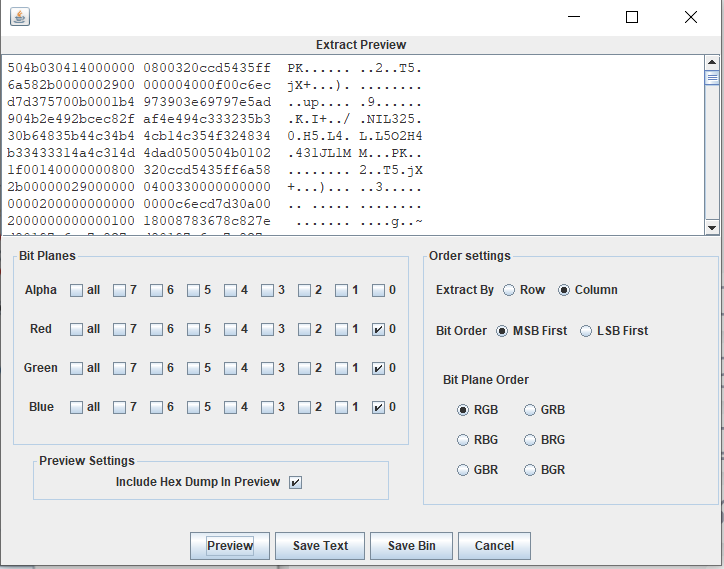Check the Alpha bit 0 checkbox
The image size is (724, 569).
[x=378, y=291]
